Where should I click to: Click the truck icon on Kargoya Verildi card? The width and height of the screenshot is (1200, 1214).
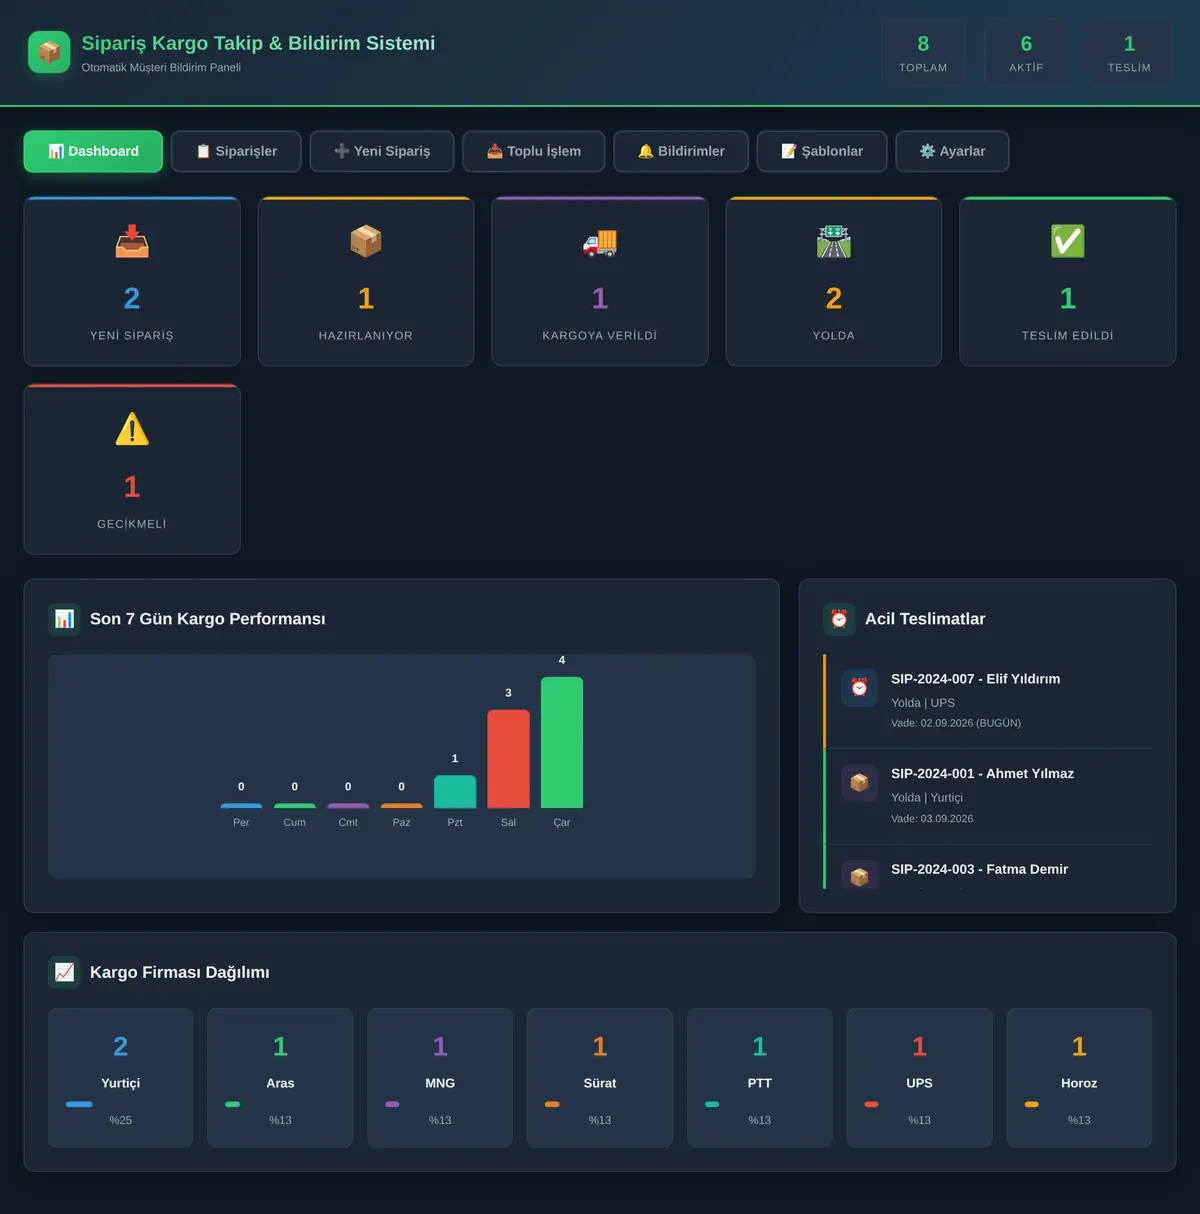tap(600, 241)
